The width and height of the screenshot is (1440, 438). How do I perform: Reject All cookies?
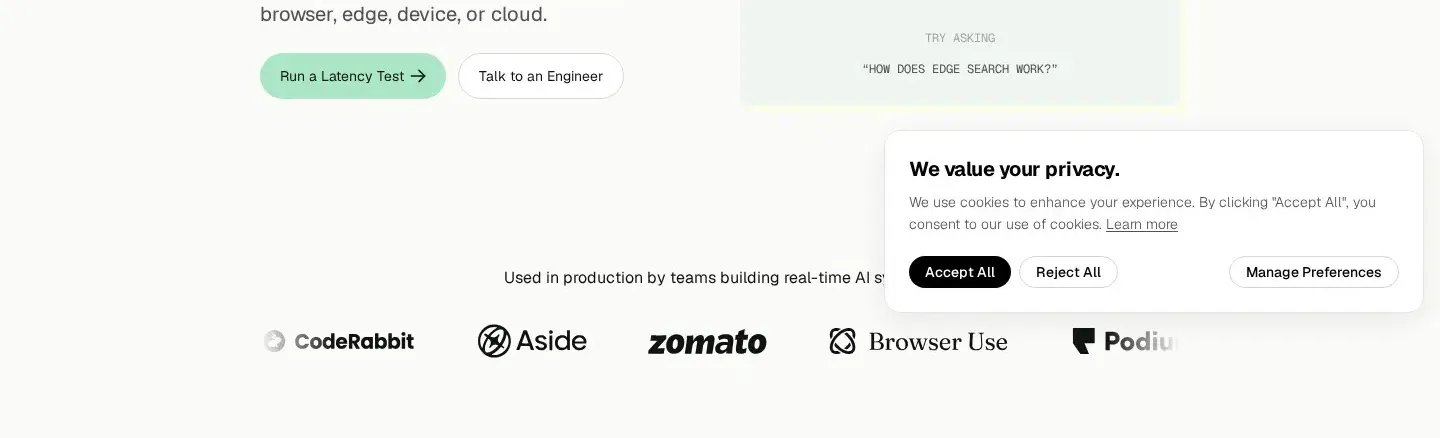(1068, 272)
